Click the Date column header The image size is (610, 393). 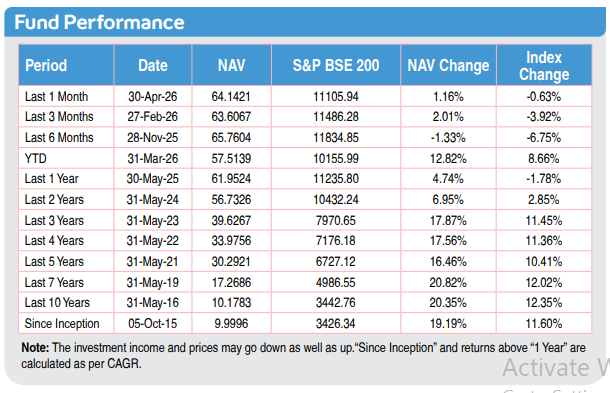[x=153, y=65]
